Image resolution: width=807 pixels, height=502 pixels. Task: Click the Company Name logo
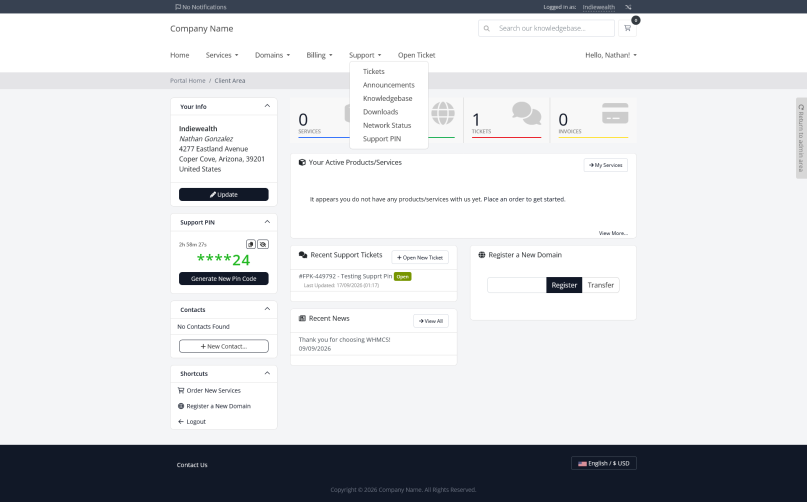[202, 29]
